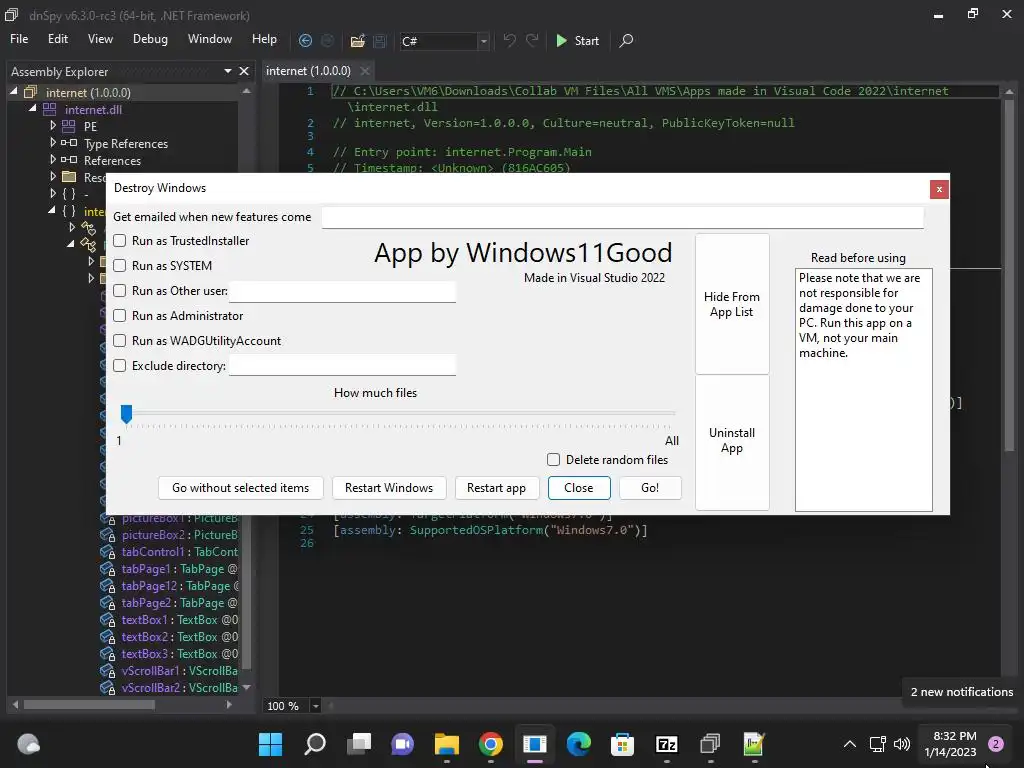Open Task View on the taskbar

pyautogui.click(x=359, y=744)
